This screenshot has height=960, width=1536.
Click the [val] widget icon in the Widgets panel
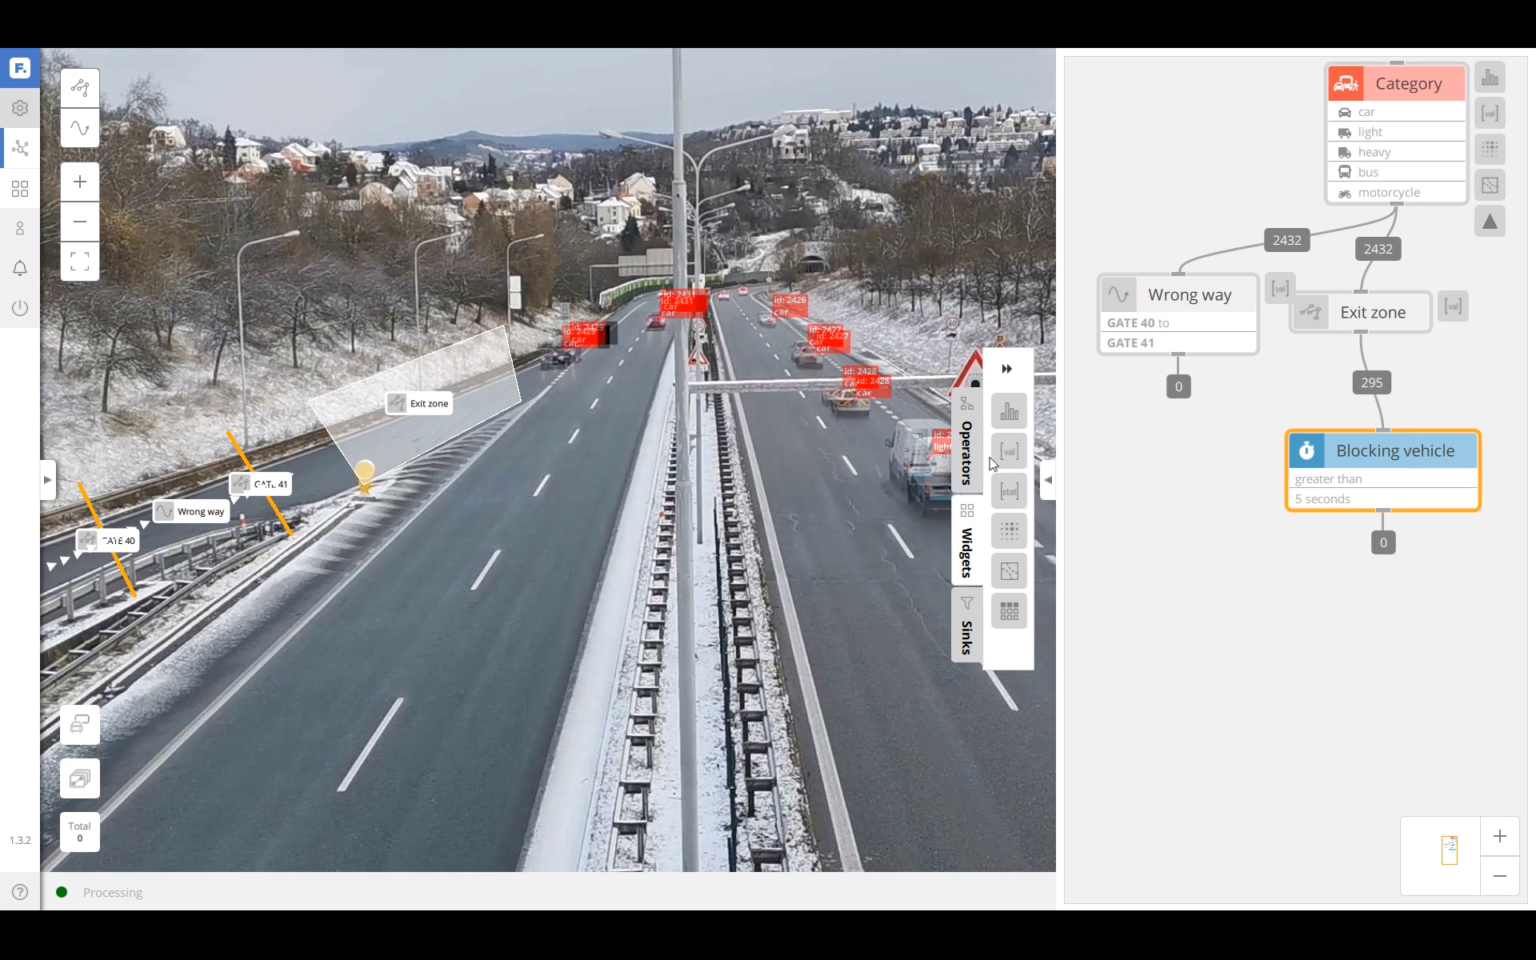[1008, 450]
